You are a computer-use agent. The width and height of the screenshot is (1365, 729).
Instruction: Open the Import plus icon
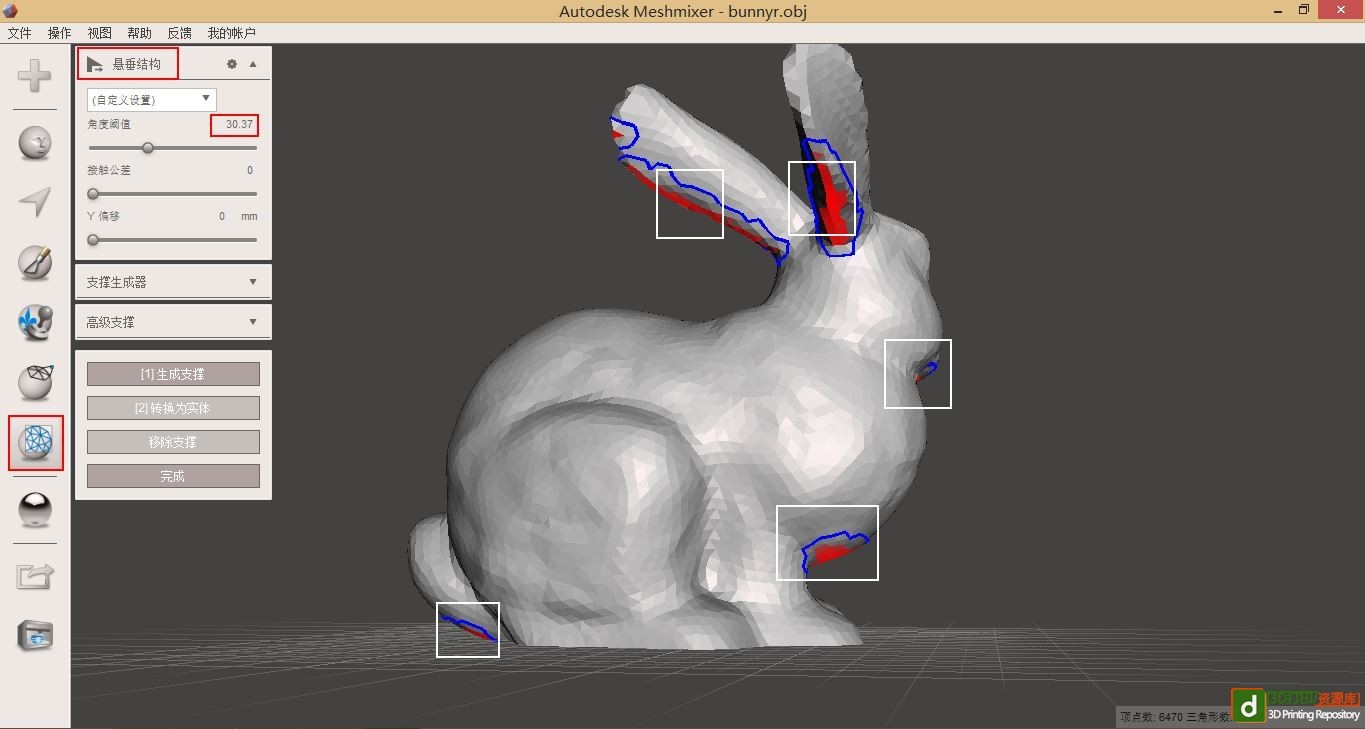point(35,76)
